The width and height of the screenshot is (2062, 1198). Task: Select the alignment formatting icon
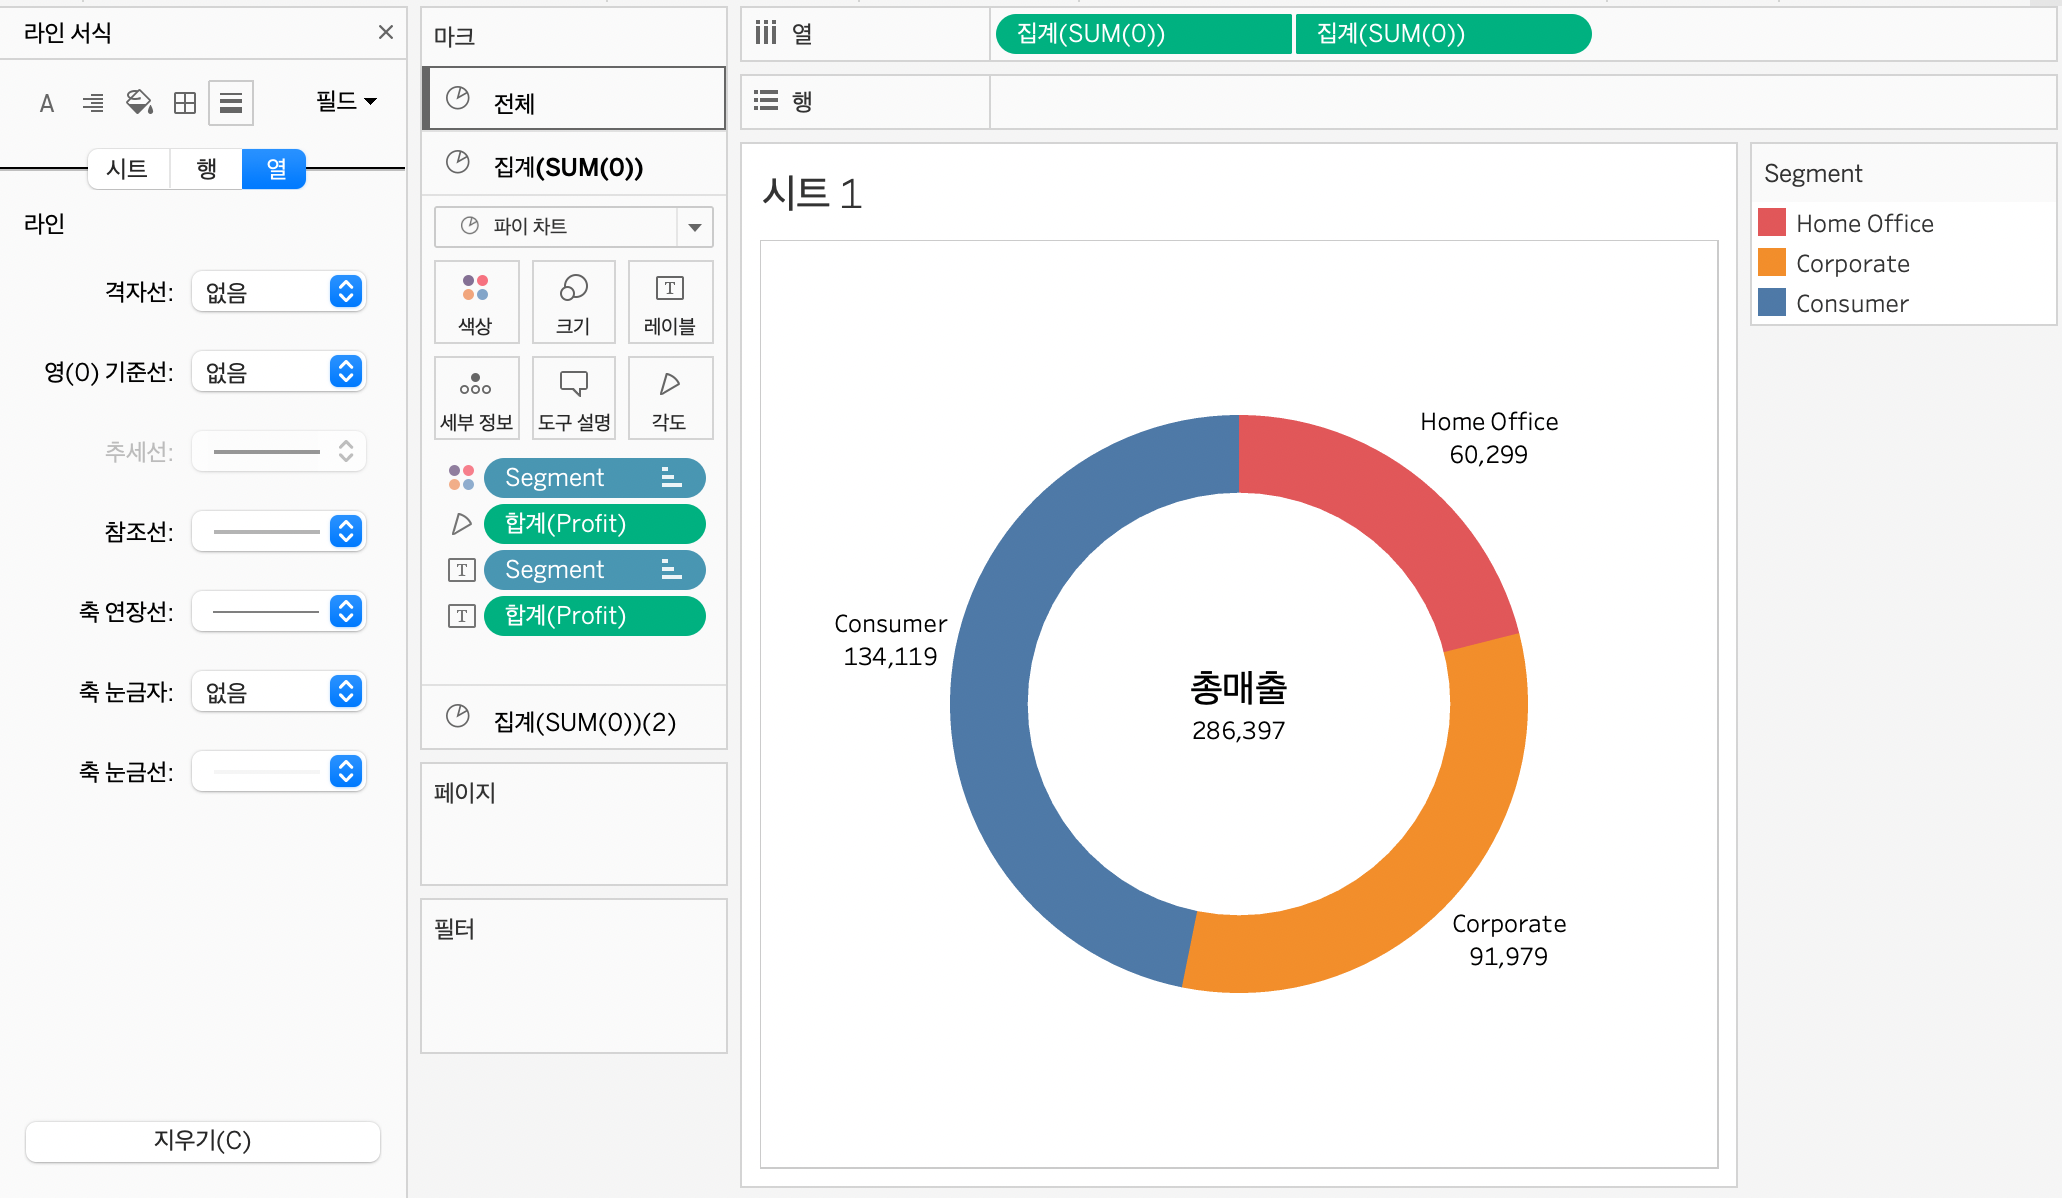point(93,103)
